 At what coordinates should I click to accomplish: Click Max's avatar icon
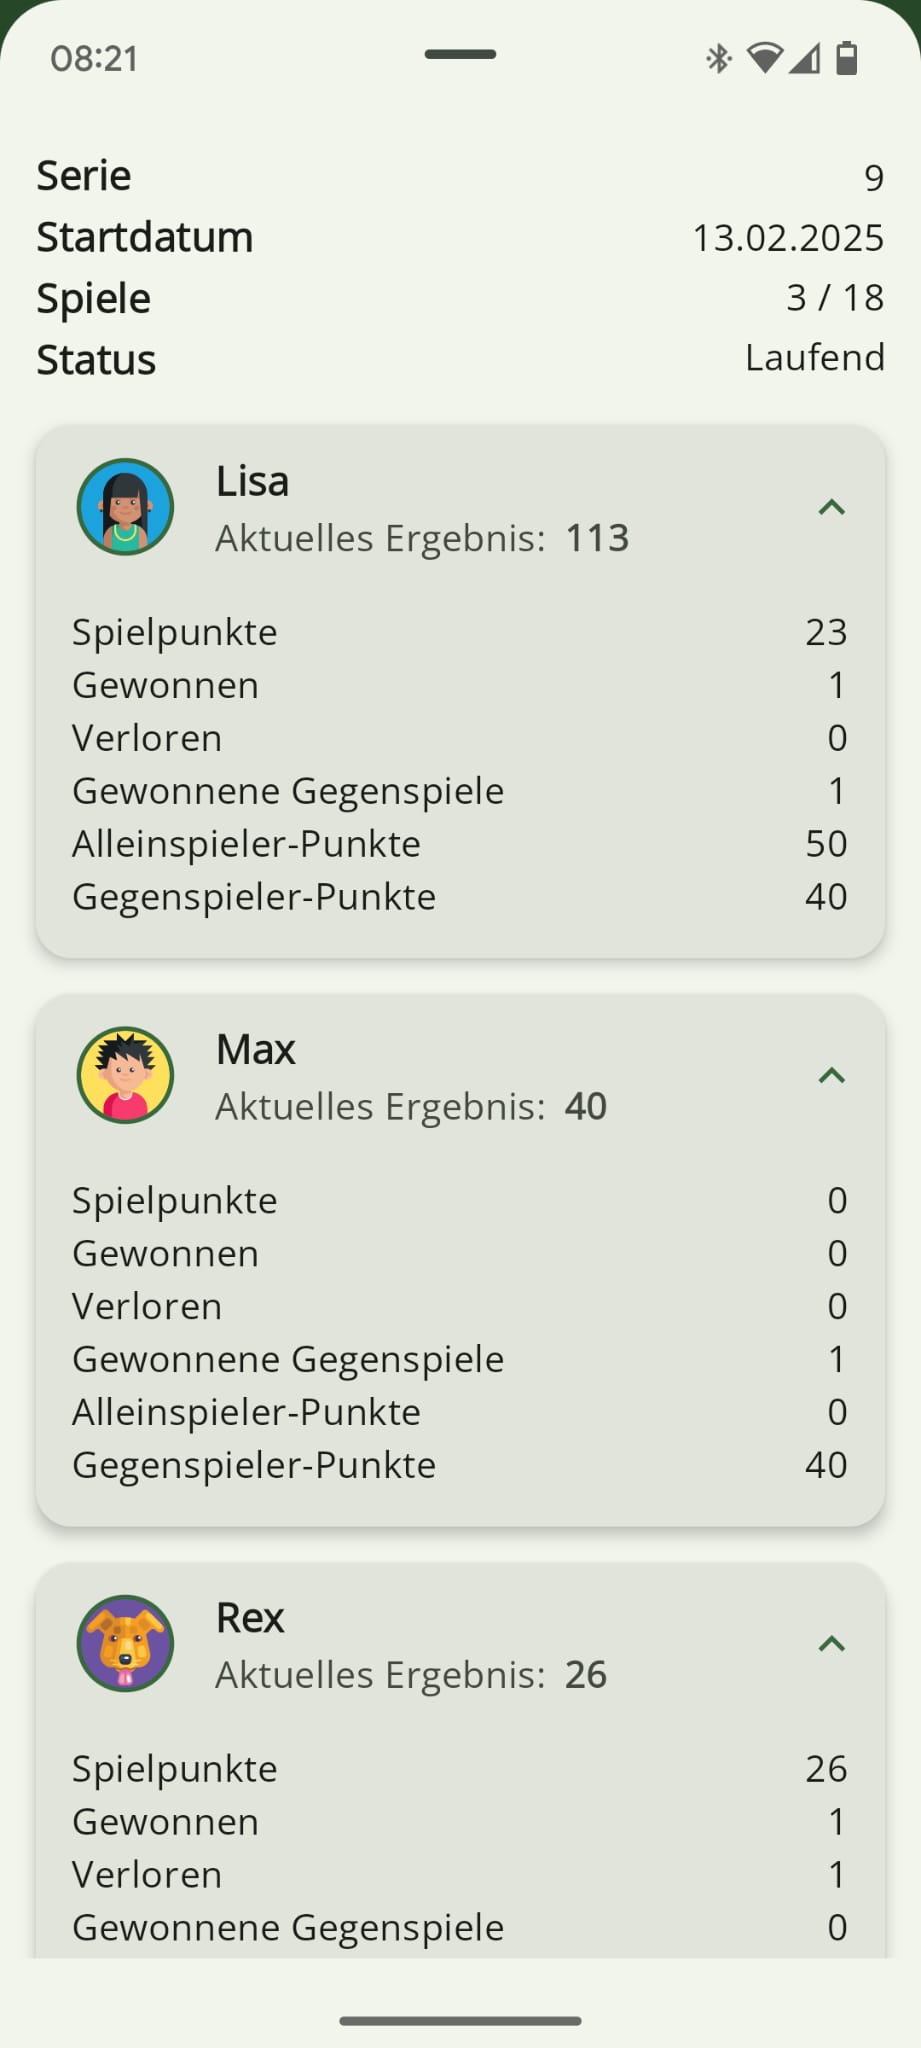pyautogui.click(x=125, y=1075)
